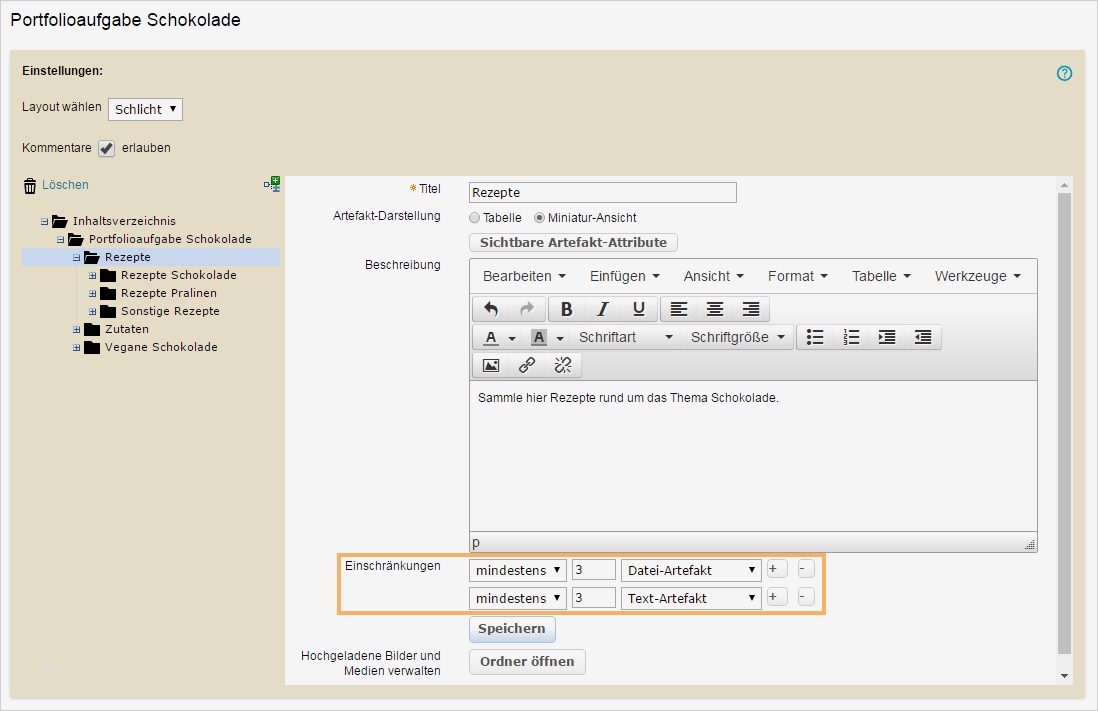The height and width of the screenshot is (711, 1098).
Task: Click the undo arrow in editor
Action: point(491,309)
